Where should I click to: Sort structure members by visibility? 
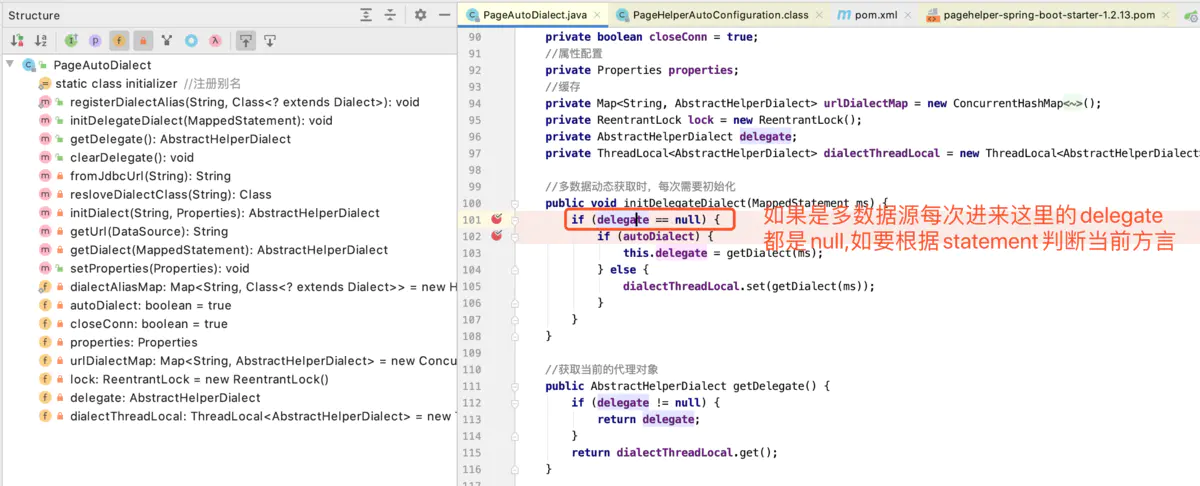[x=17, y=41]
